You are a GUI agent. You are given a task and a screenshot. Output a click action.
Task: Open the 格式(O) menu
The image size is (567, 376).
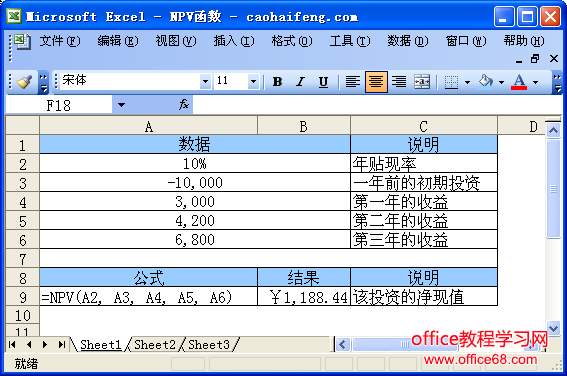click(x=292, y=41)
